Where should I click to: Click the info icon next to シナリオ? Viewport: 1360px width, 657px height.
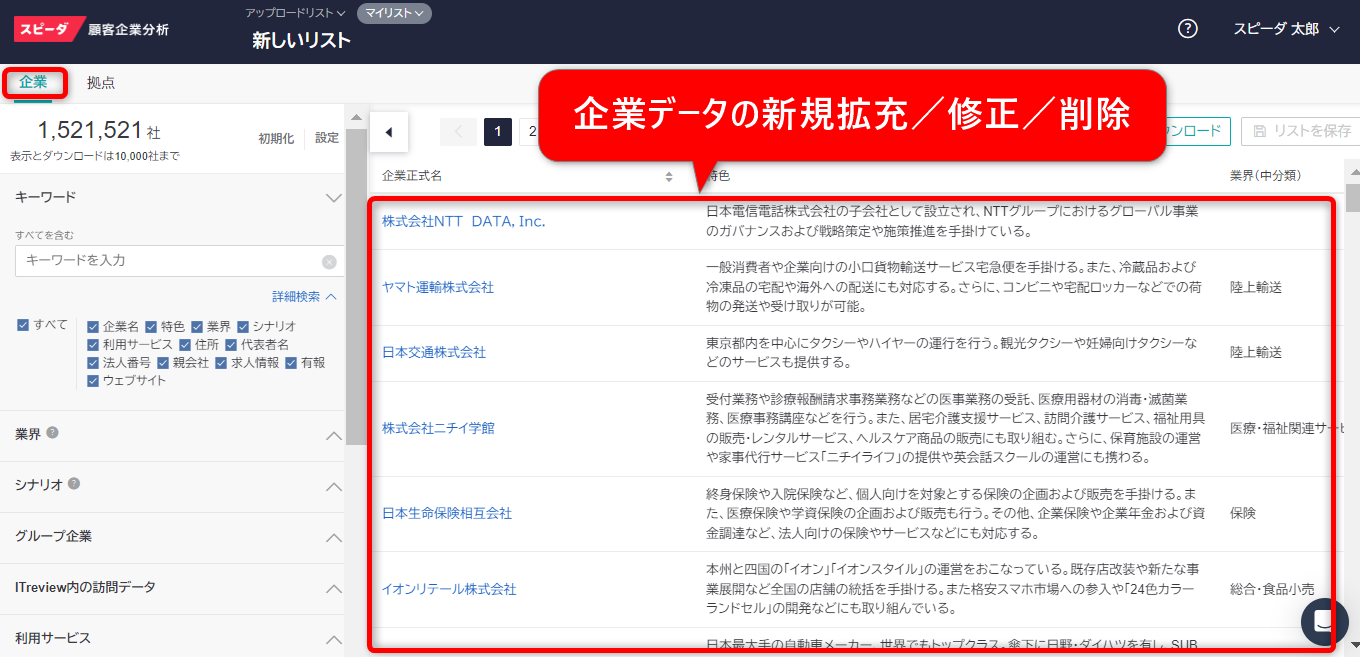tap(74, 484)
